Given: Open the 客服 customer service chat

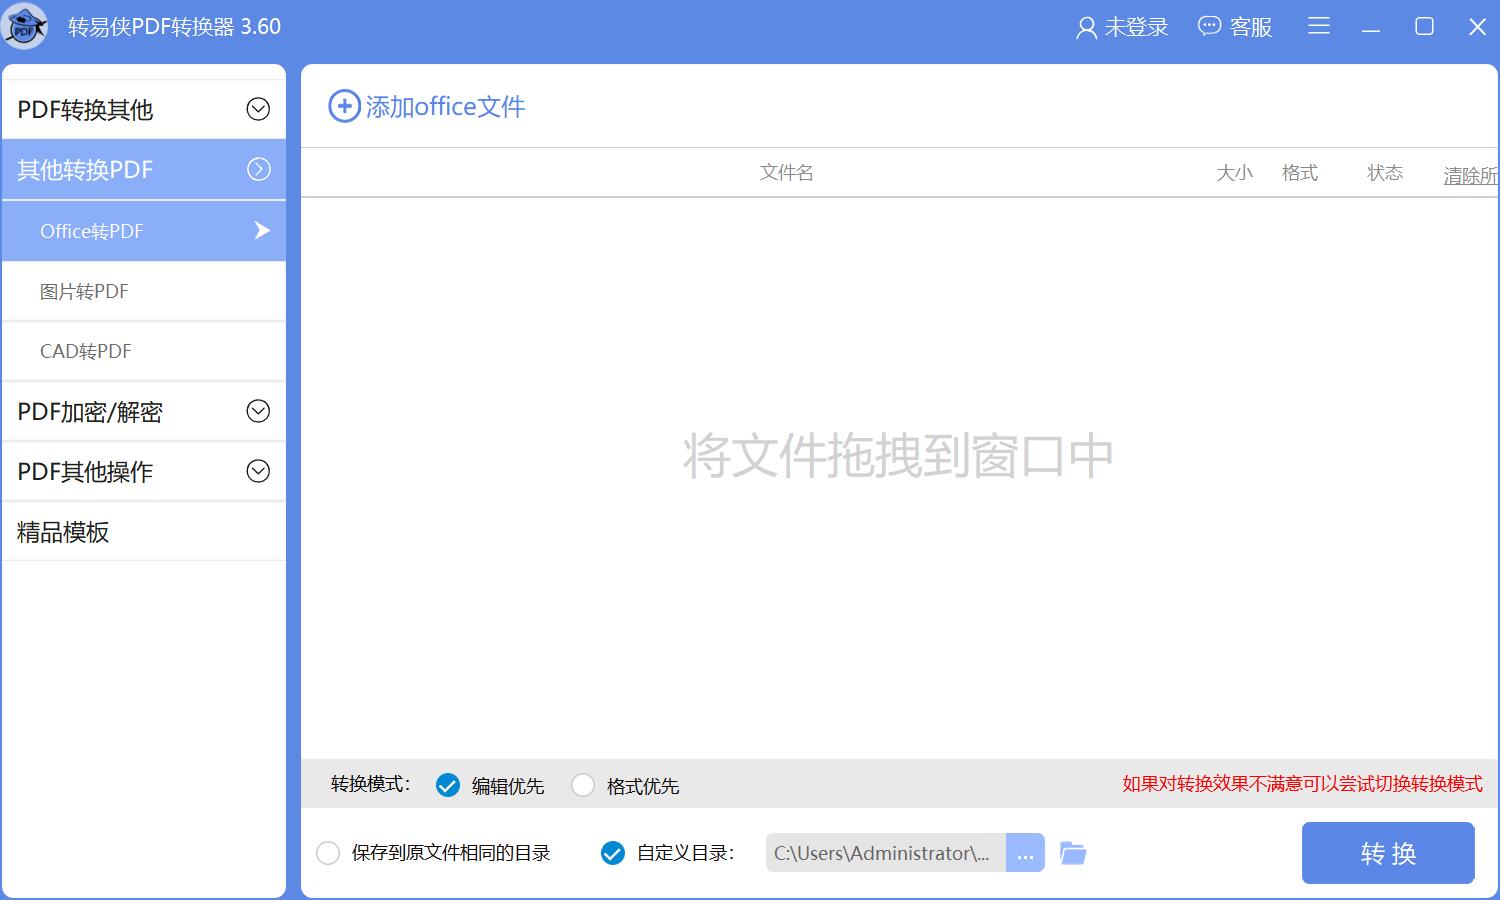Looking at the screenshot, I should [x=1234, y=26].
